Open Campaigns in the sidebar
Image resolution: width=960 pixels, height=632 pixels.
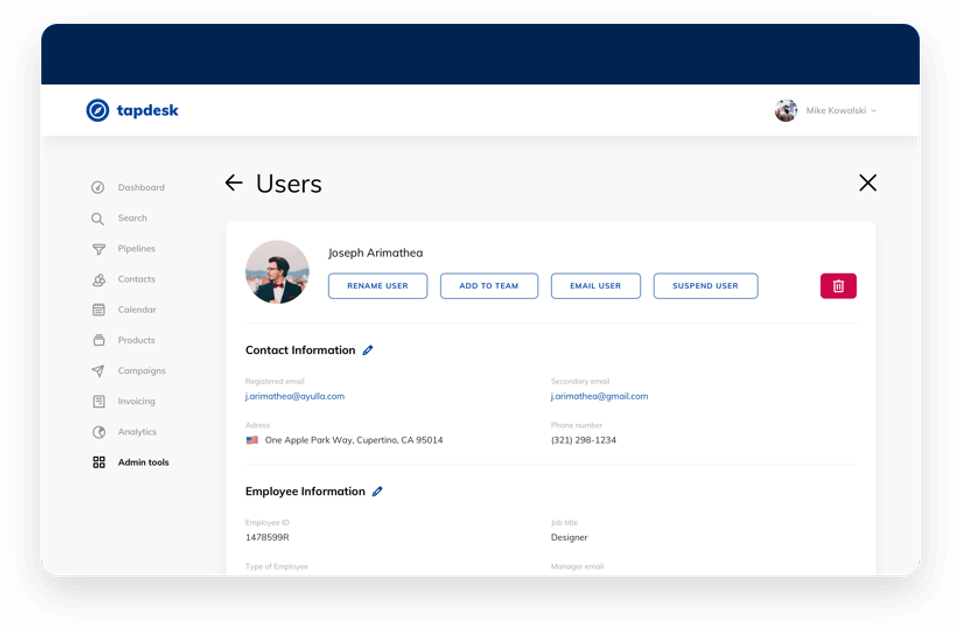point(141,371)
